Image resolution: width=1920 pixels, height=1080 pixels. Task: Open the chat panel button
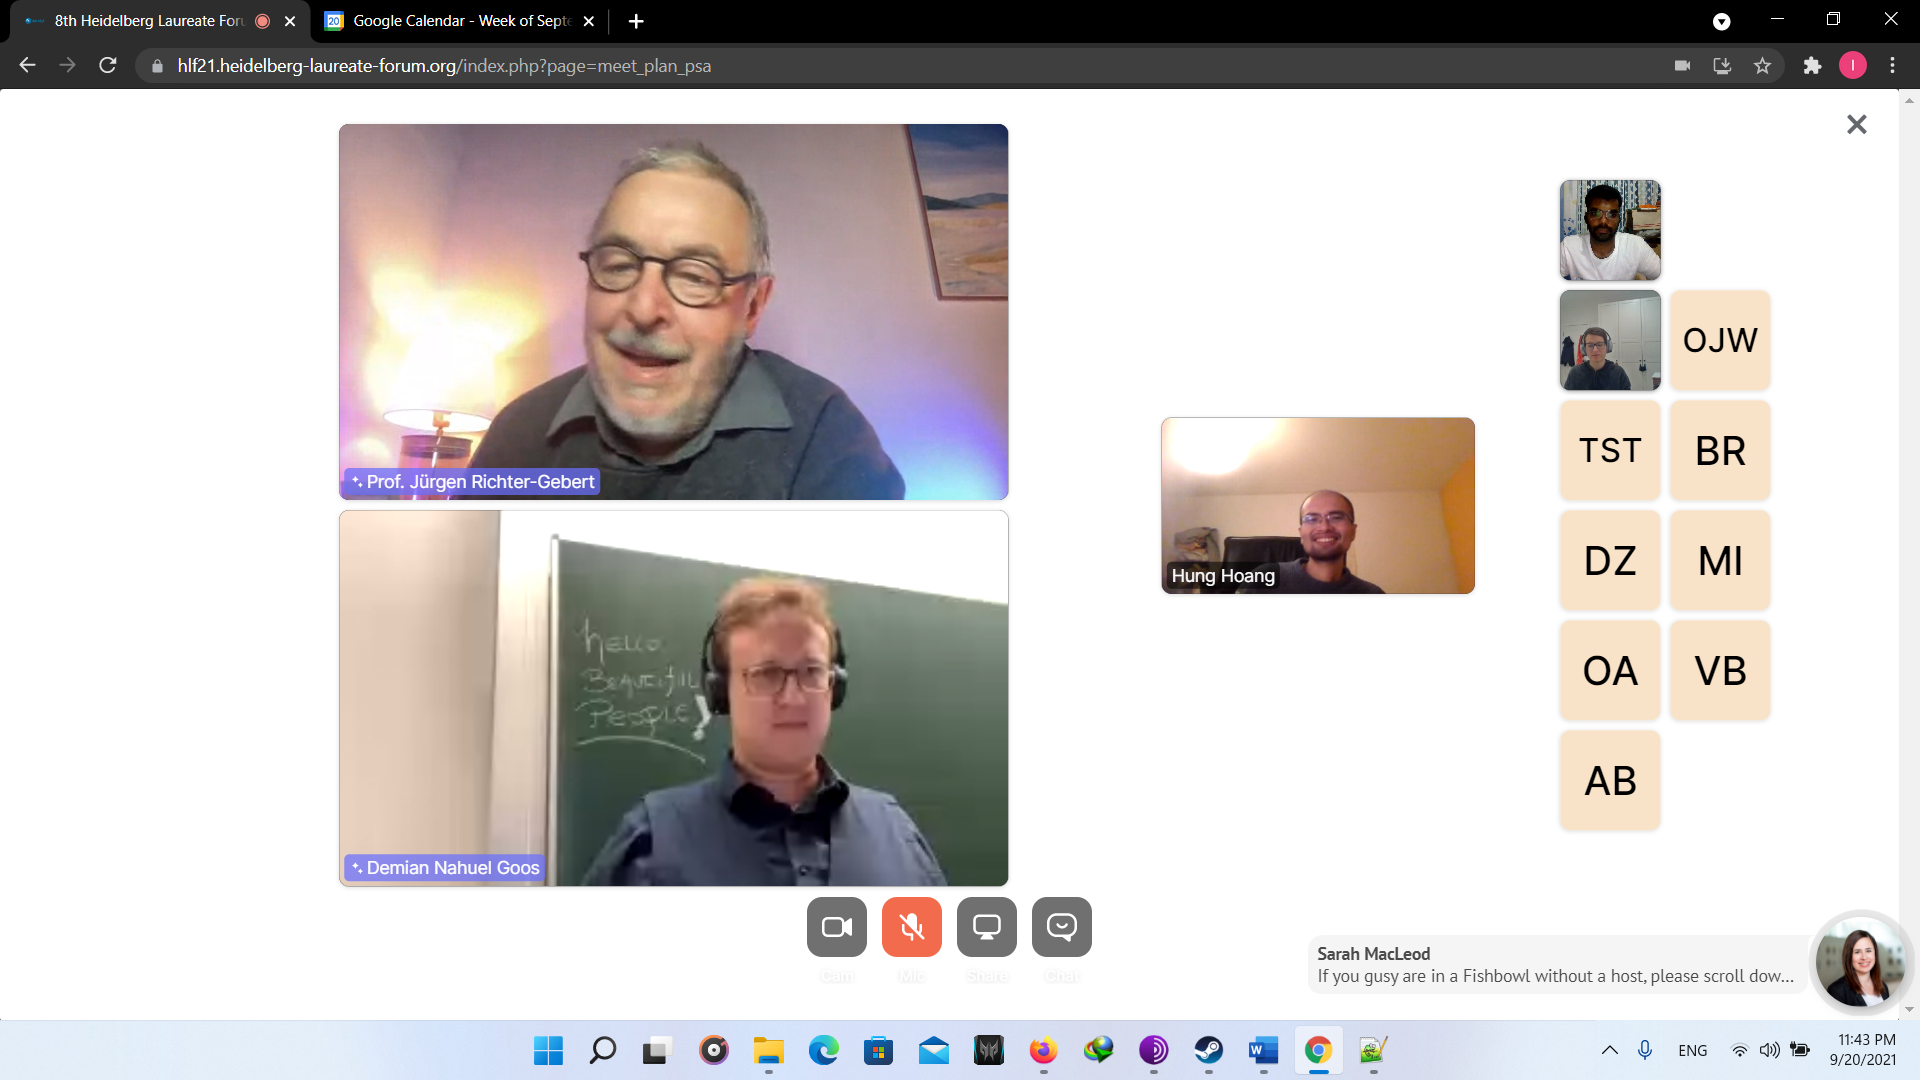coord(1061,927)
